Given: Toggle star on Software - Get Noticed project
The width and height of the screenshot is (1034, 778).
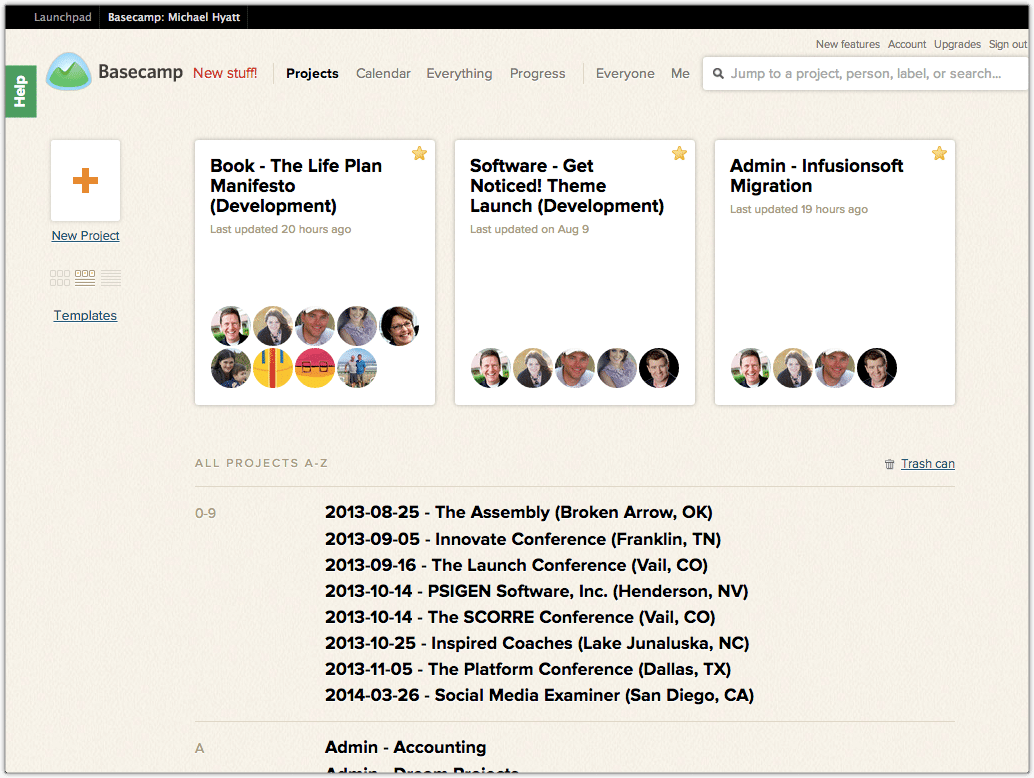Looking at the screenshot, I should tap(679, 153).
